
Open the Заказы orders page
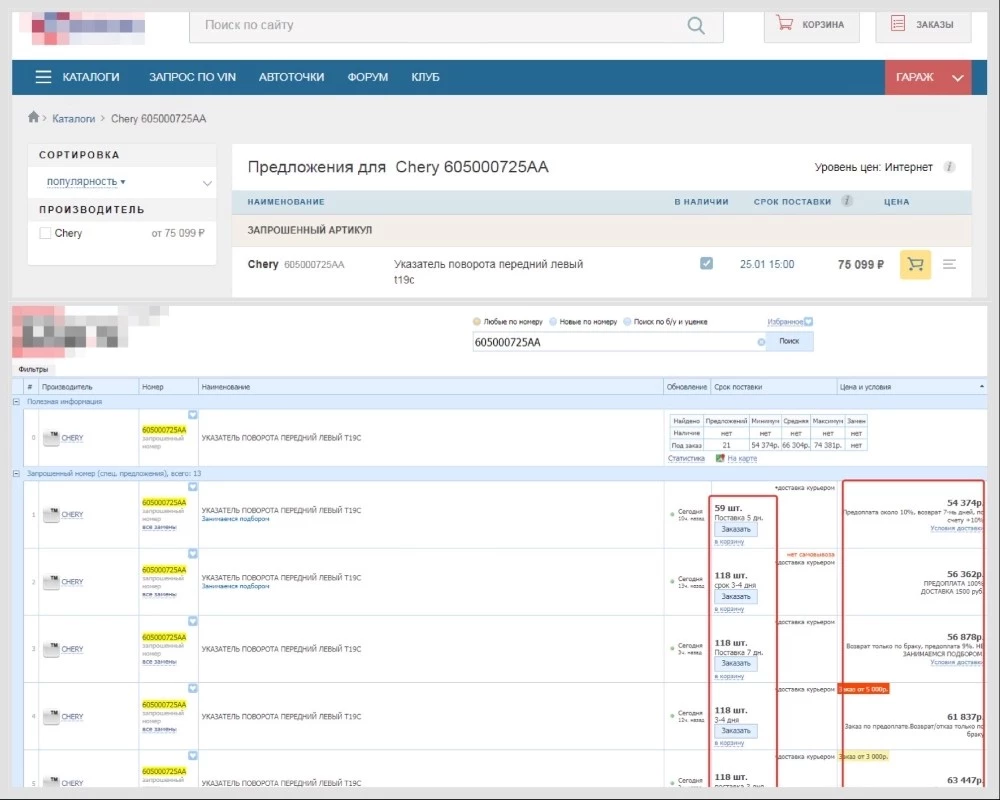922,25
